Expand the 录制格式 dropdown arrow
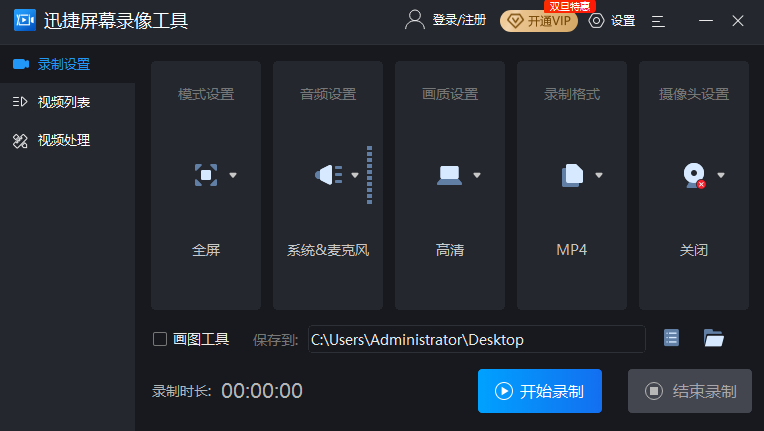 point(599,175)
